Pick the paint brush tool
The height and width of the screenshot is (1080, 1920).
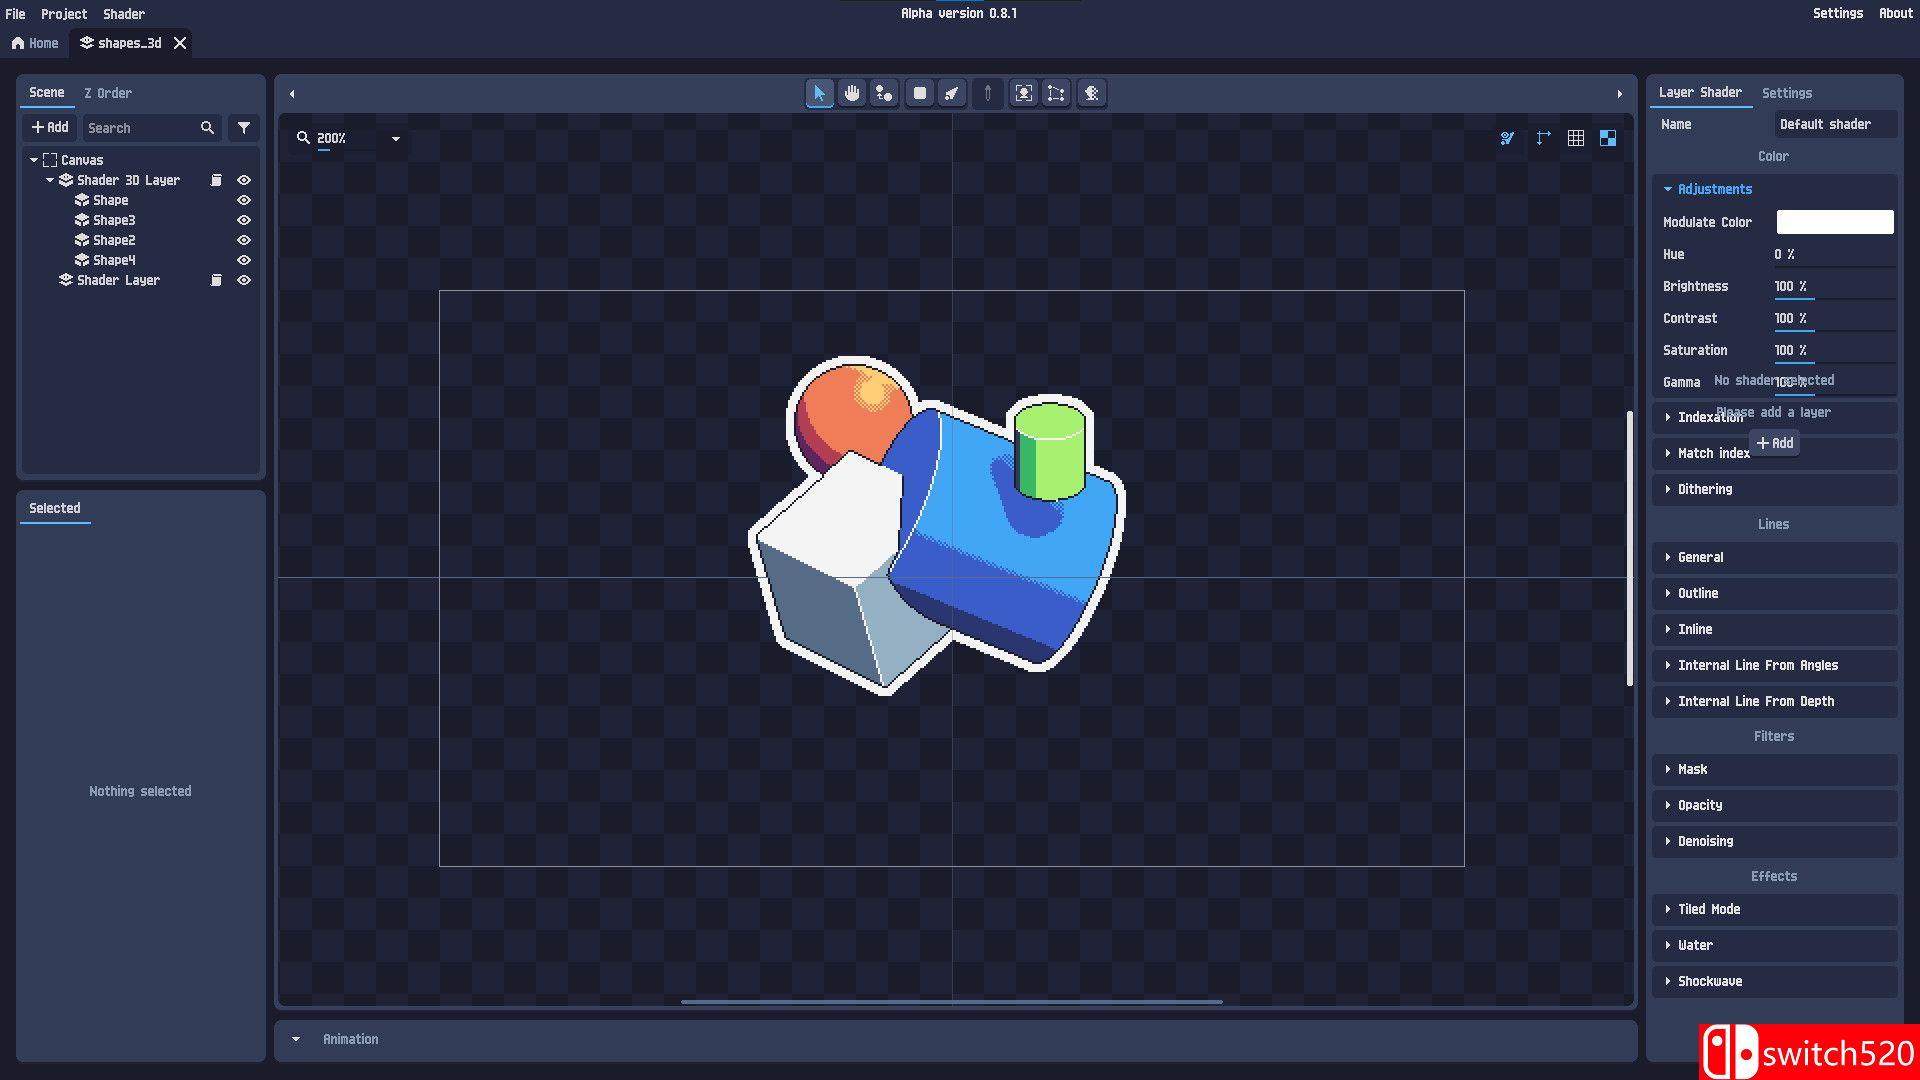pos(951,93)
